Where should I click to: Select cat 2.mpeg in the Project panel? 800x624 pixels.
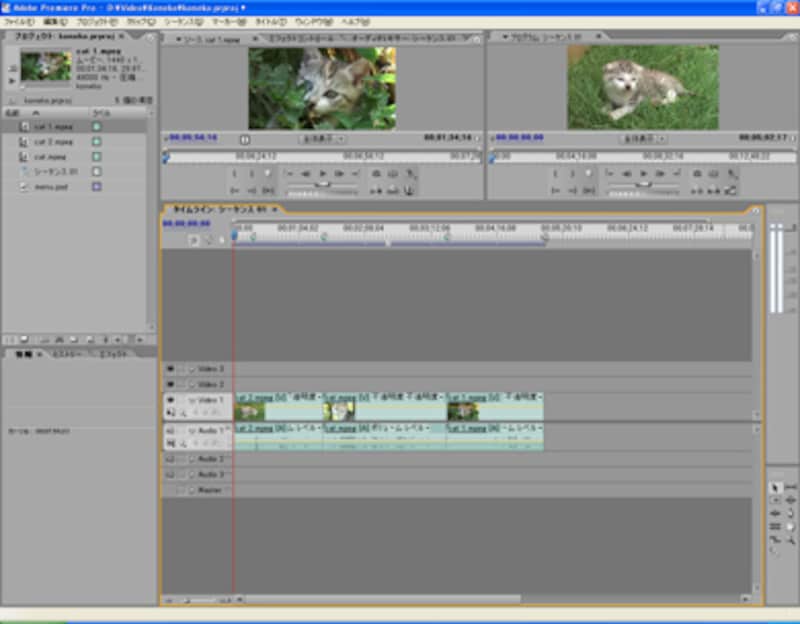(x=52, y=142)
